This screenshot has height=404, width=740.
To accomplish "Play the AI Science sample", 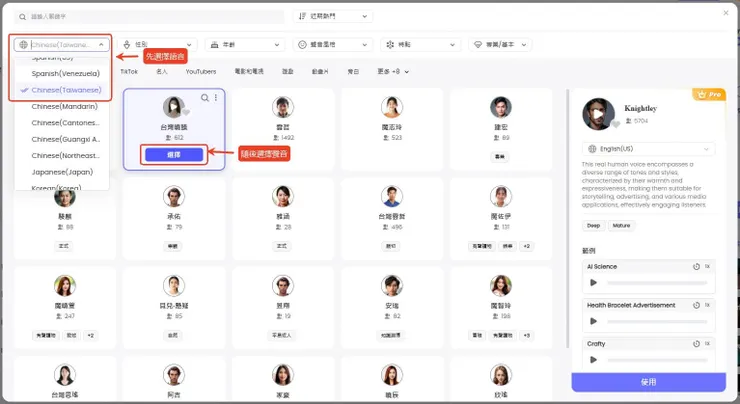I will click(x=593, y=283).
